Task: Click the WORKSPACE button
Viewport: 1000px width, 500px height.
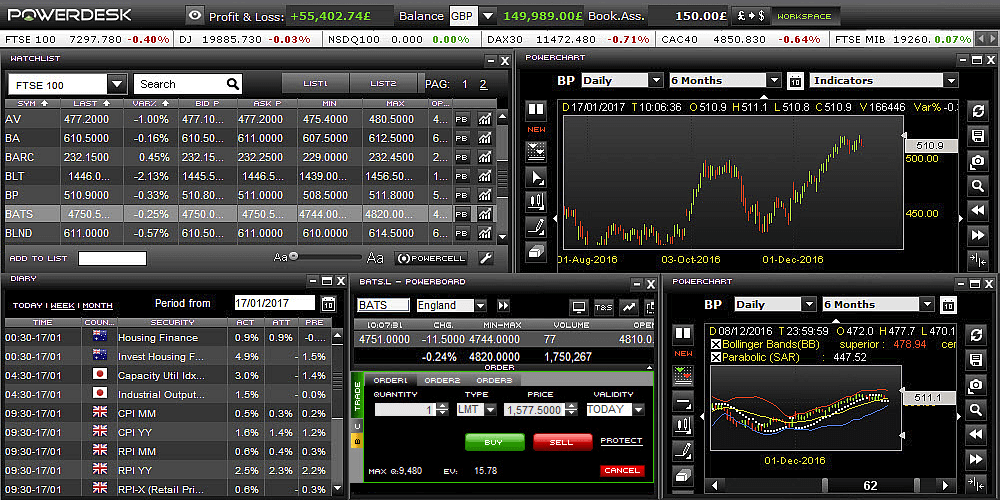Action: (x=804, y=16)
